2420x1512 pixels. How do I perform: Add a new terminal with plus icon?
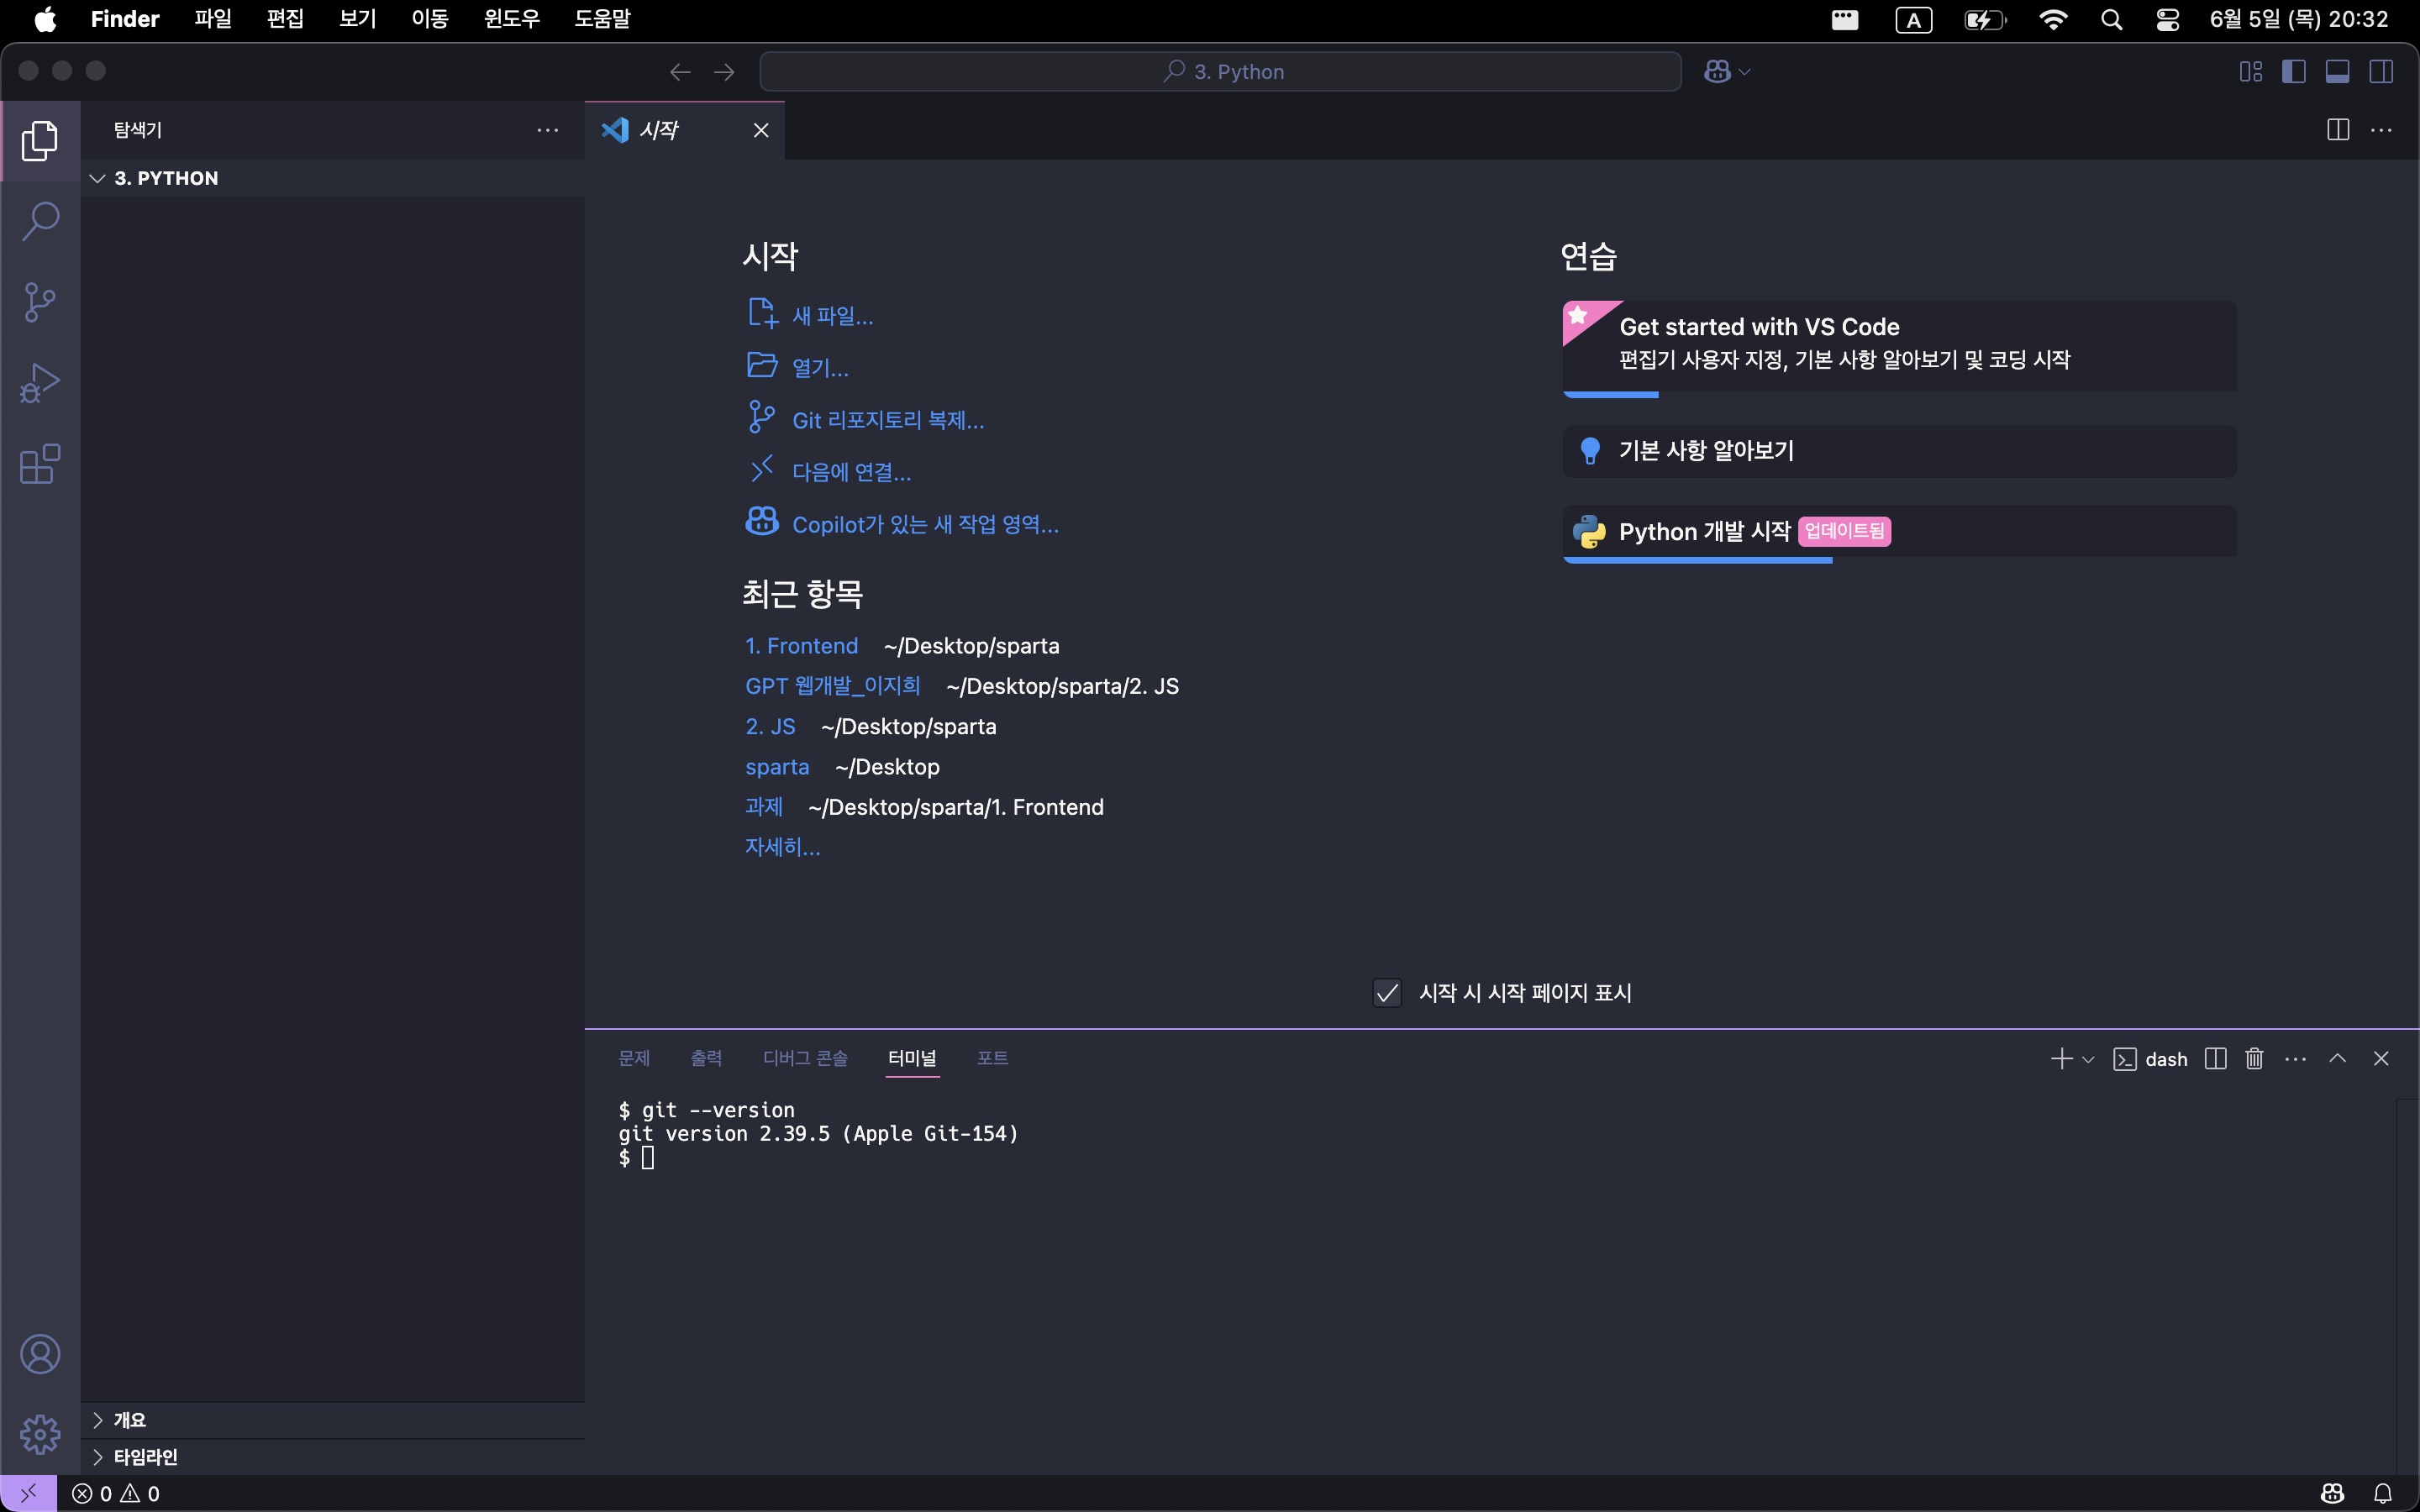coord(2061,1059)
